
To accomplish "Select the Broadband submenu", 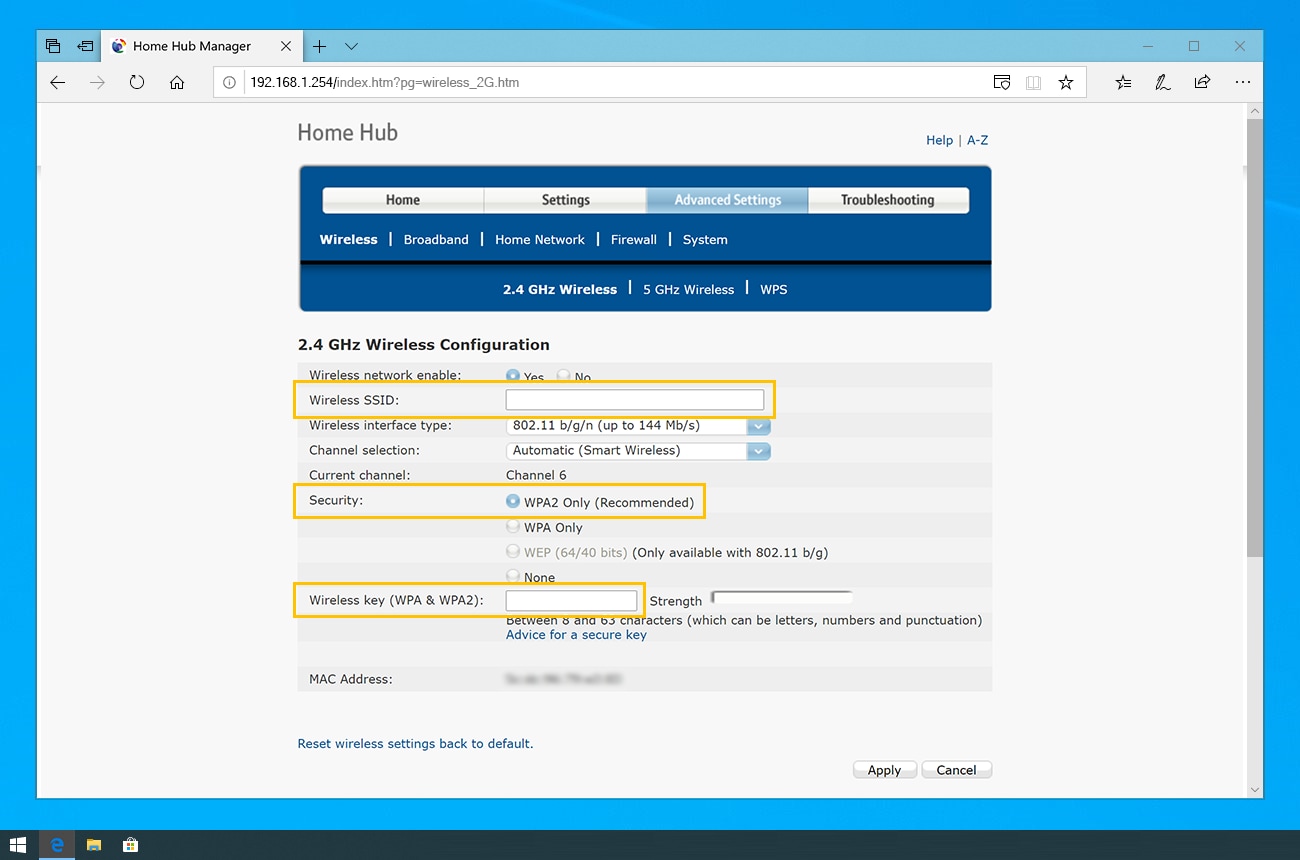I will (x=436, y=240).
